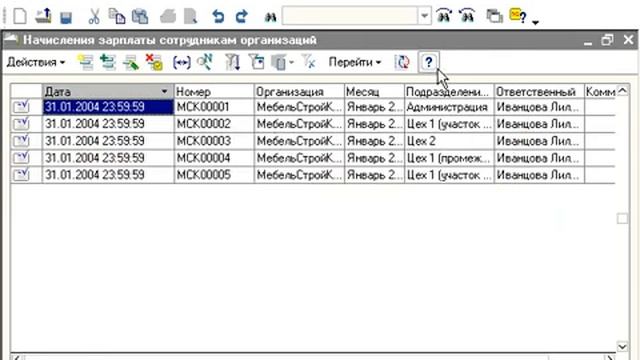Click the paste clipboard icon
The image size is (640, 360).
140,17
